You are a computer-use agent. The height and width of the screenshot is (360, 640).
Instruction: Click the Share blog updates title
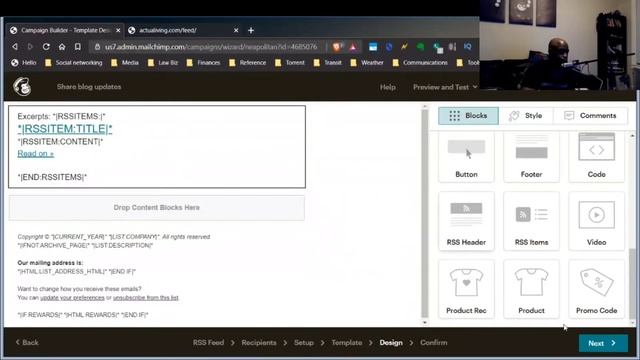[89, 87]
